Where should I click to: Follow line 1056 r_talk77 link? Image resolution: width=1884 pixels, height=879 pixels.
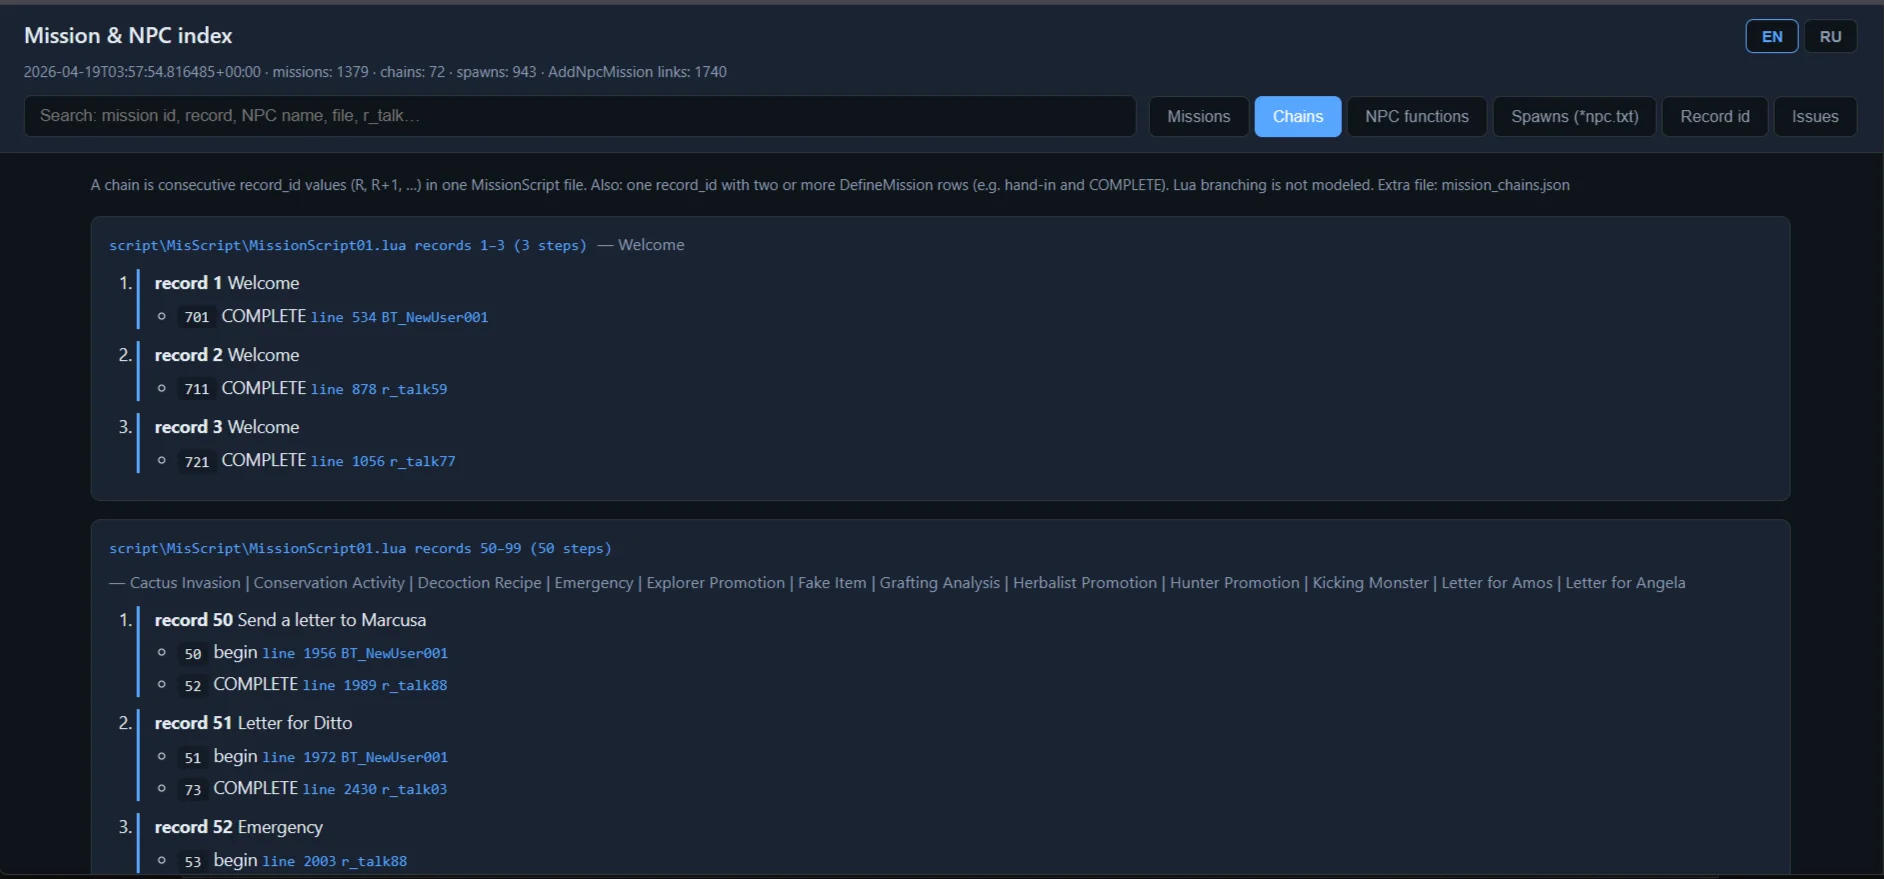point(383,462)
